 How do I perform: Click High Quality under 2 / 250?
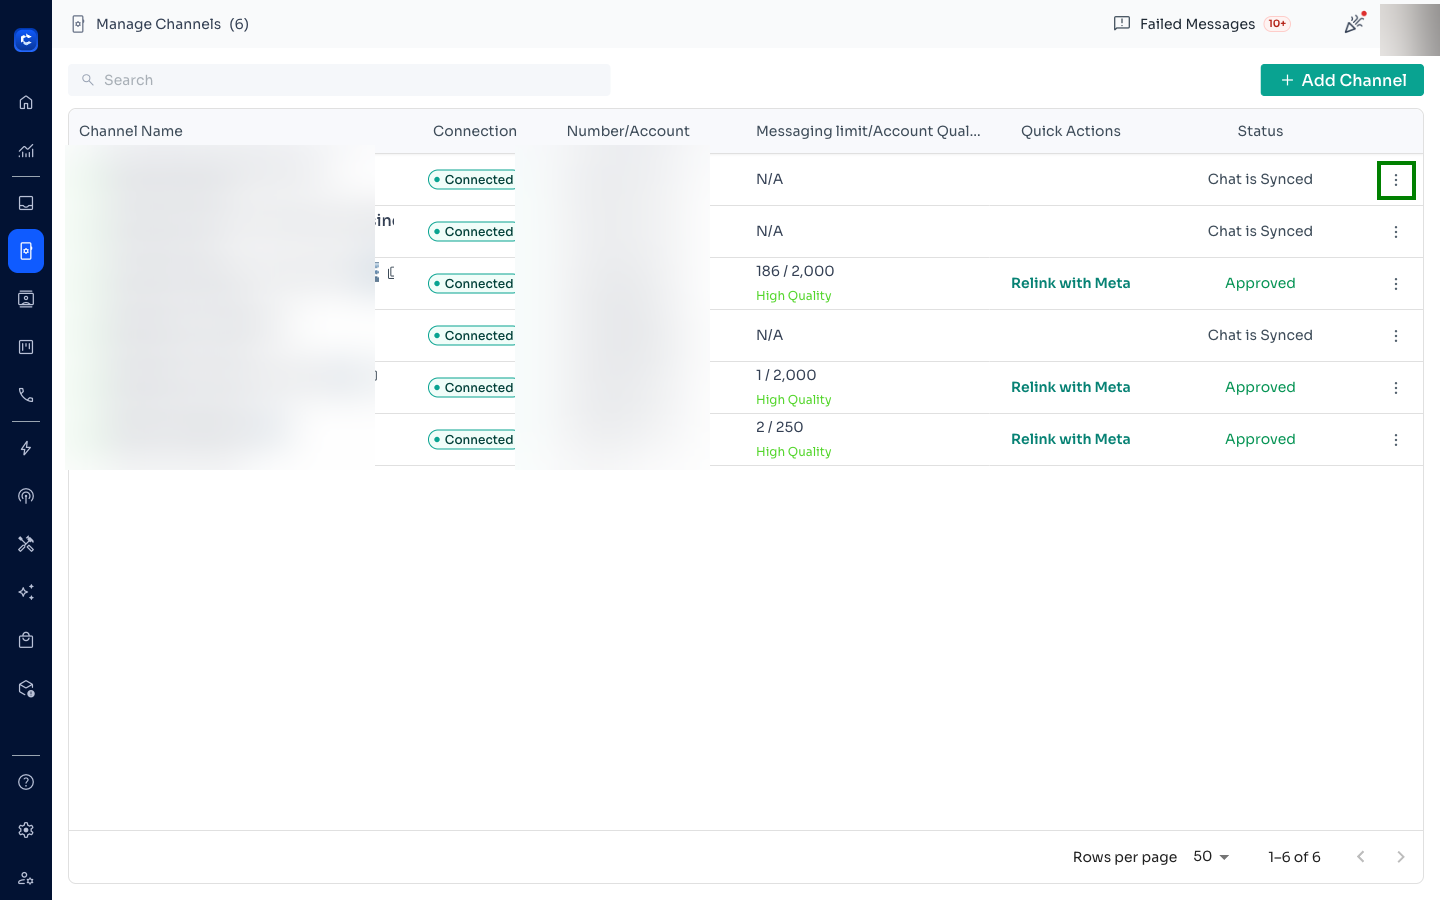coord(794,452)
